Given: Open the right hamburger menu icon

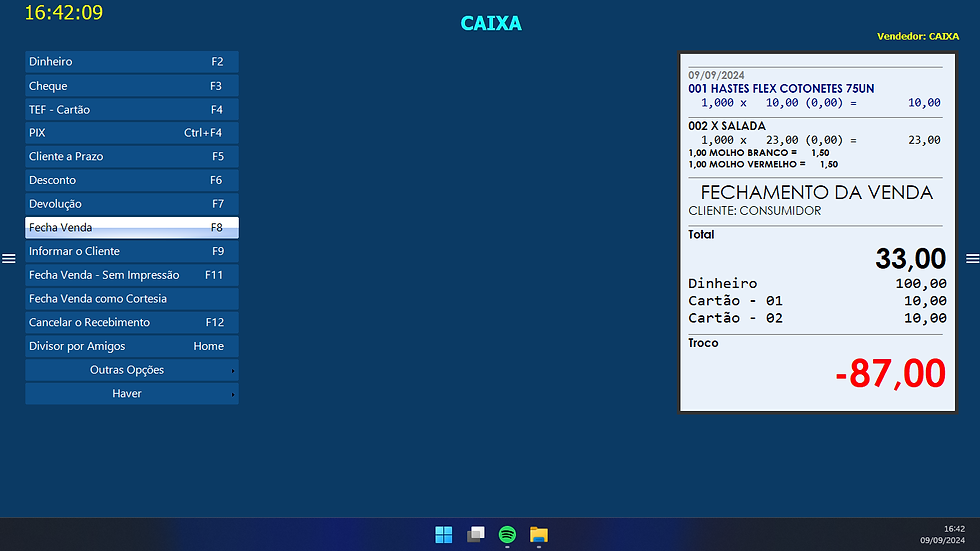Looking at the screenshot, I should pyautogui.click(x=972, y=259).
